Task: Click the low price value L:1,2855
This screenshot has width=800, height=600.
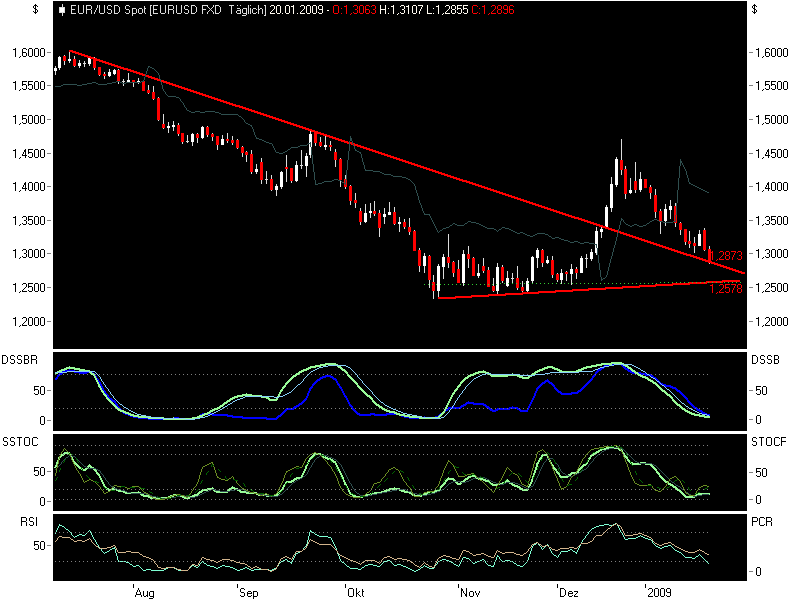Action: (447, 10)
